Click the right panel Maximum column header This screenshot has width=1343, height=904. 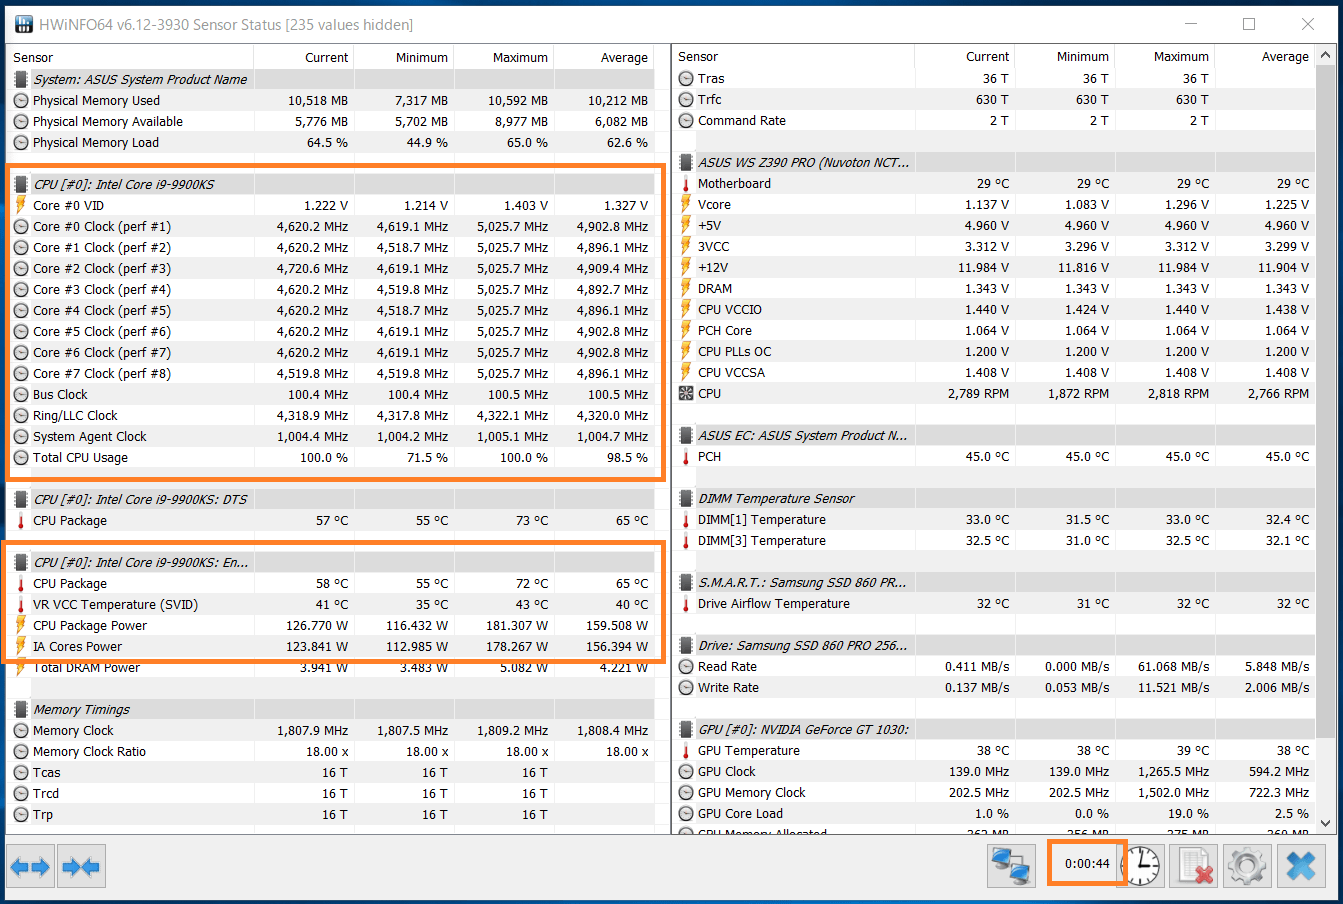(x=1164, y=56)
